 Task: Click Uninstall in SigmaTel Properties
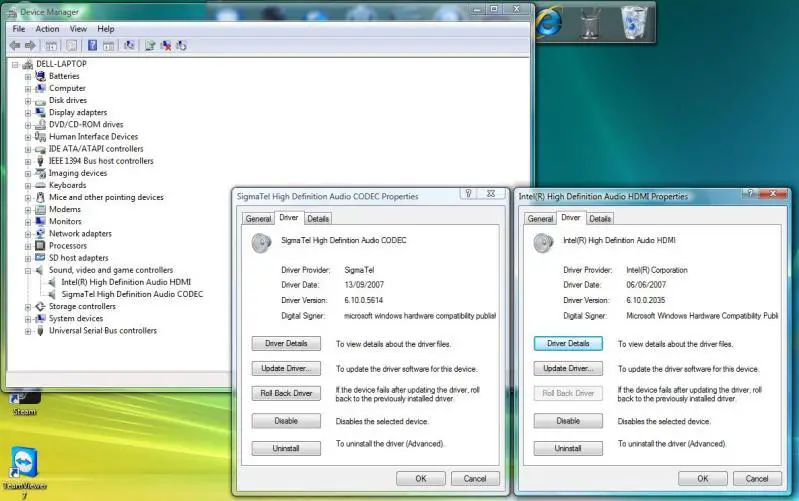tap(286, 449)
